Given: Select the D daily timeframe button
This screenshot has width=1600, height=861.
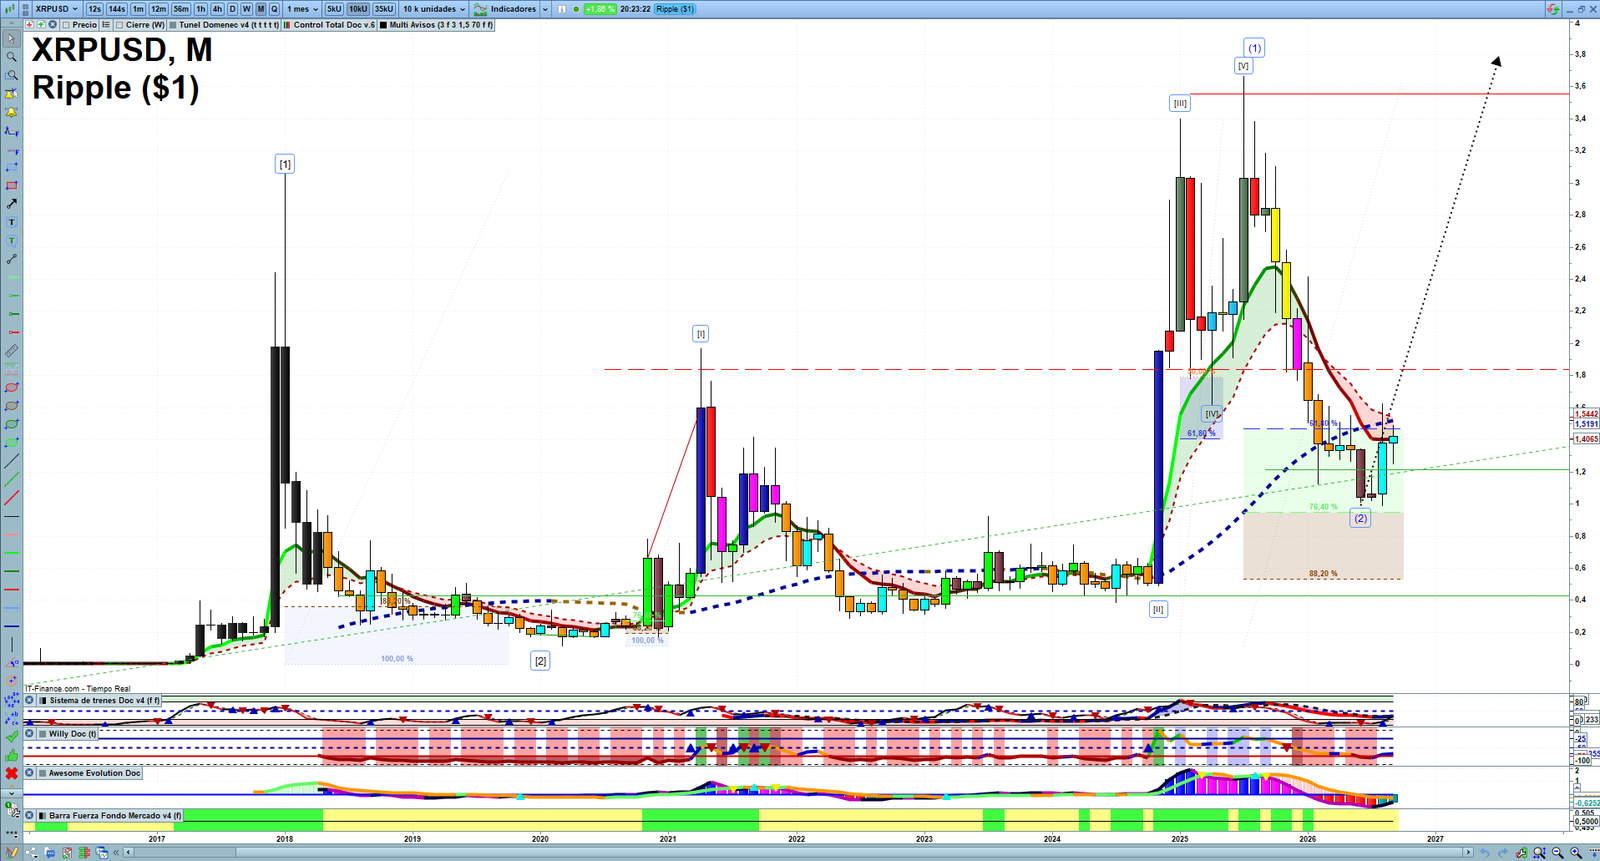Looking at the screenshot, I should (232, 9).
